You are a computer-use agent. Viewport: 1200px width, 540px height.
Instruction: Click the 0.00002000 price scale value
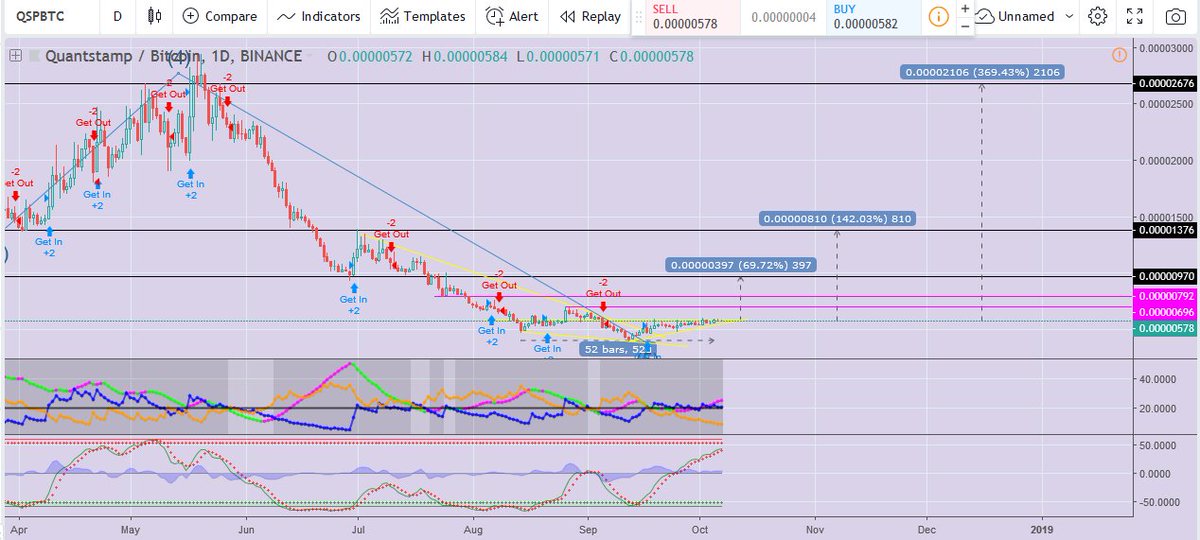tap(1166, 160)
